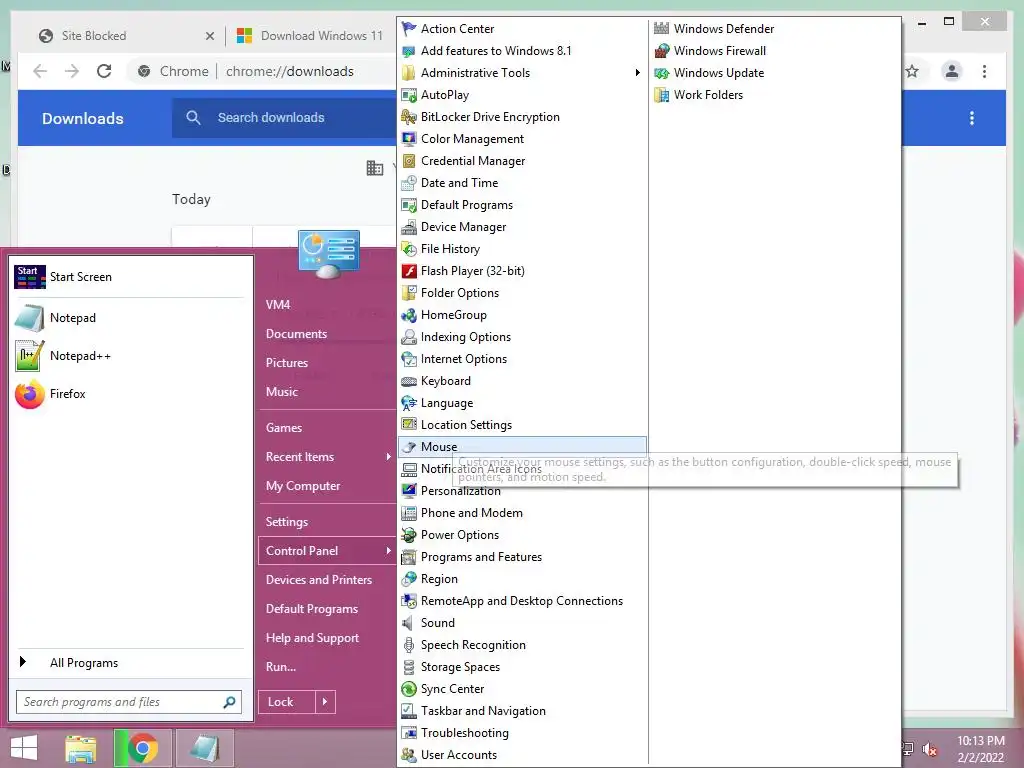Screen dimensions: 1024x768
Task: Open Notepad window from the taskbar
Action: coord(204,748)
